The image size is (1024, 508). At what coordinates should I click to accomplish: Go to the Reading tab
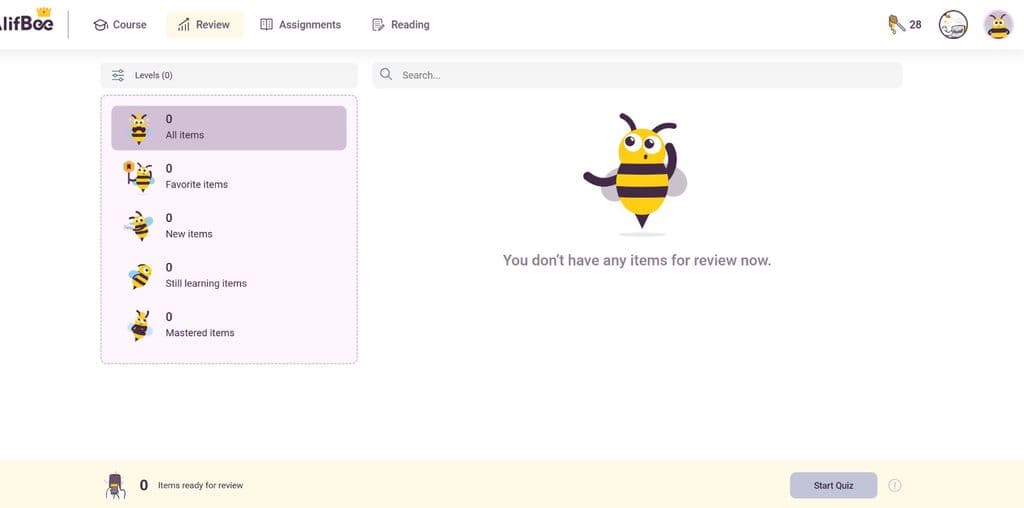click(x=400, y=25)
